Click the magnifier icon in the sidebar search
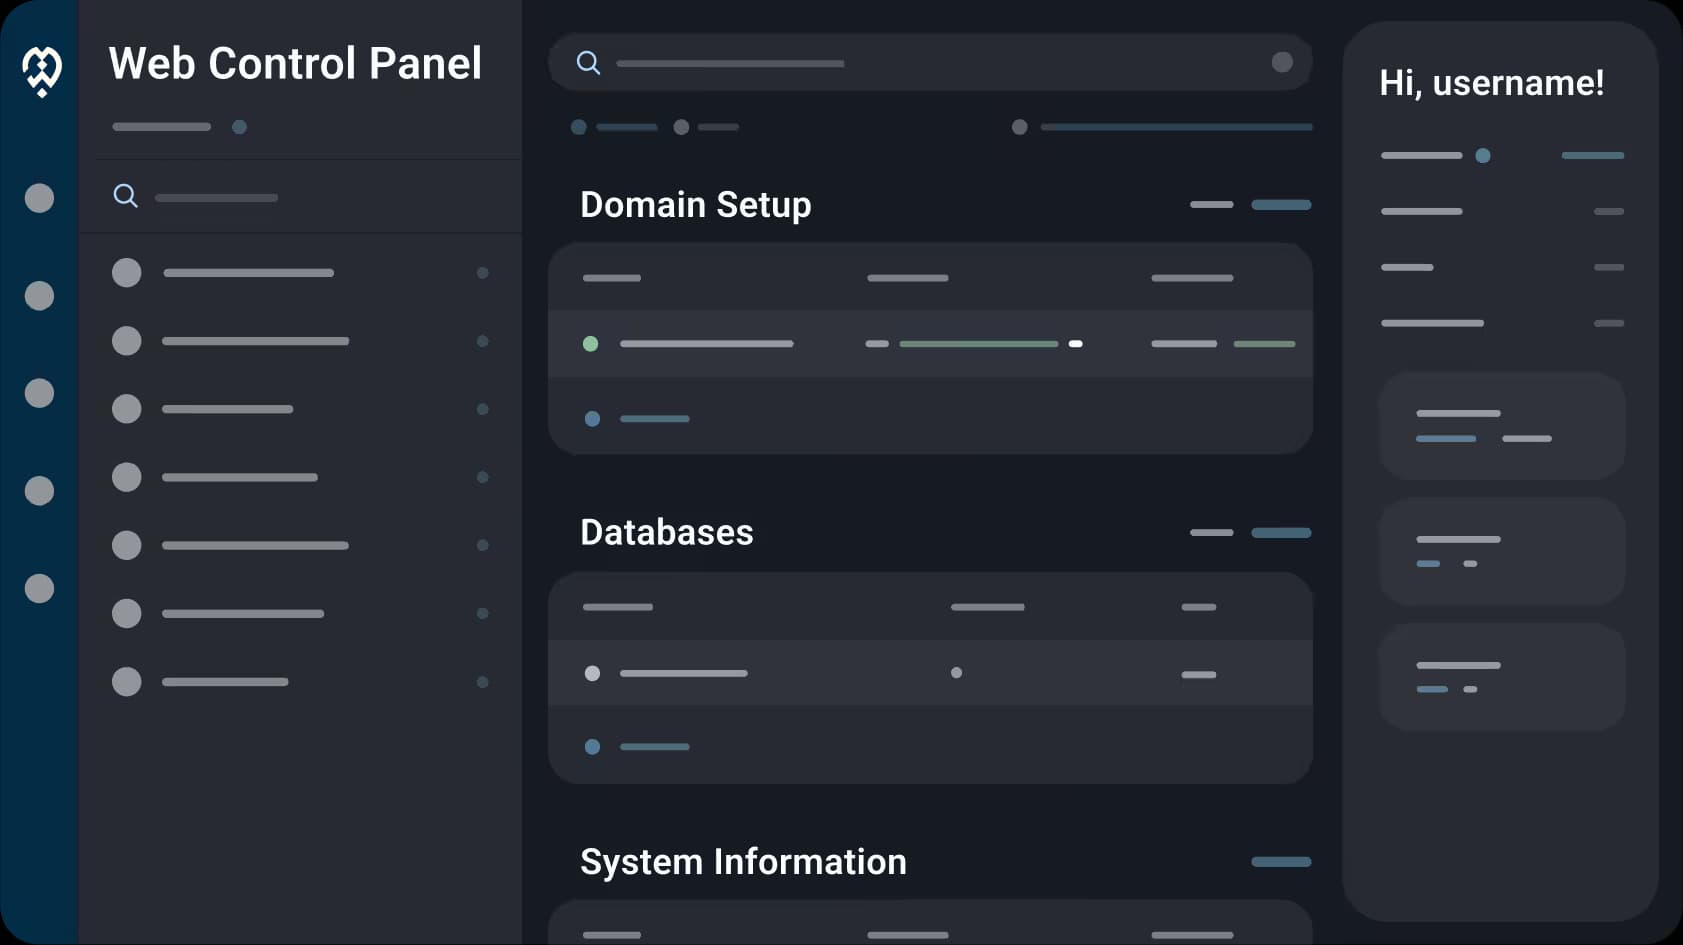 click(125, 196)
